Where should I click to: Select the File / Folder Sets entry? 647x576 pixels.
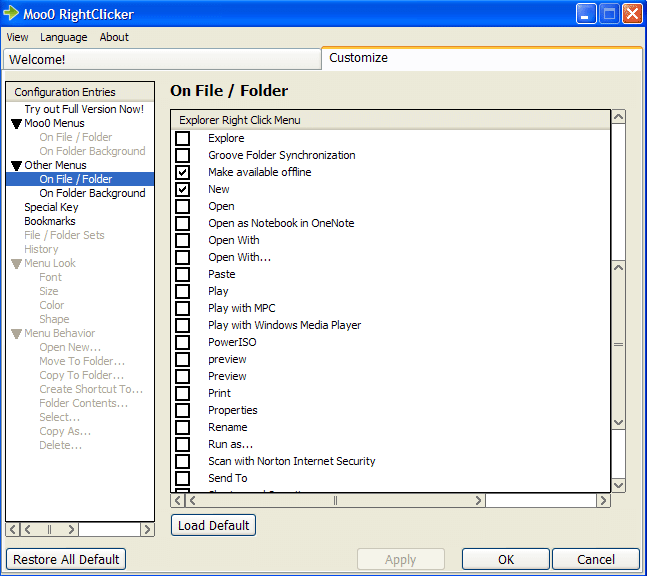[x=64, y=235]
